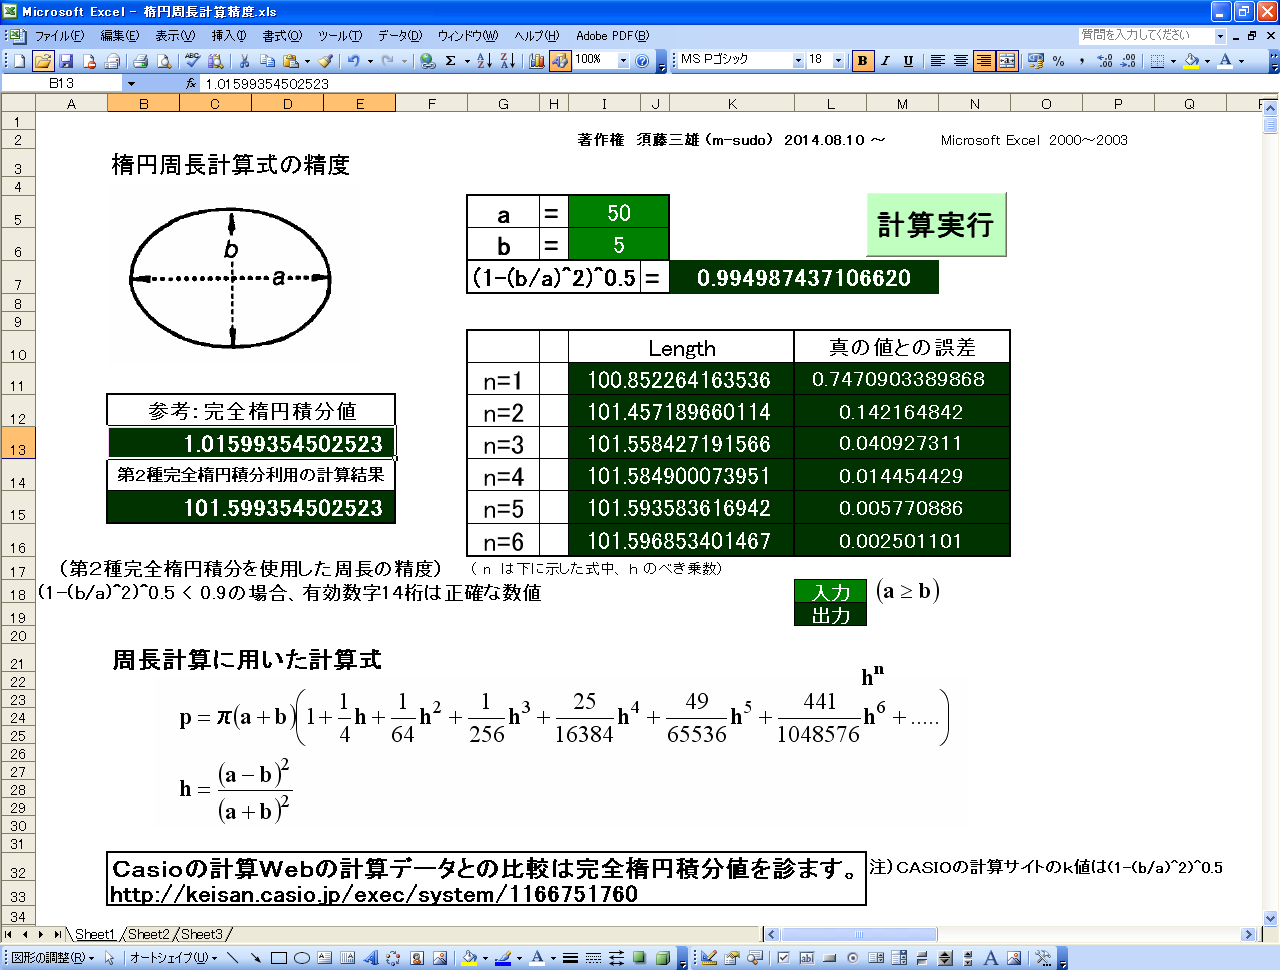Click the Undo arrow icon
This screenshot has width=1280, height=970.
353,61
